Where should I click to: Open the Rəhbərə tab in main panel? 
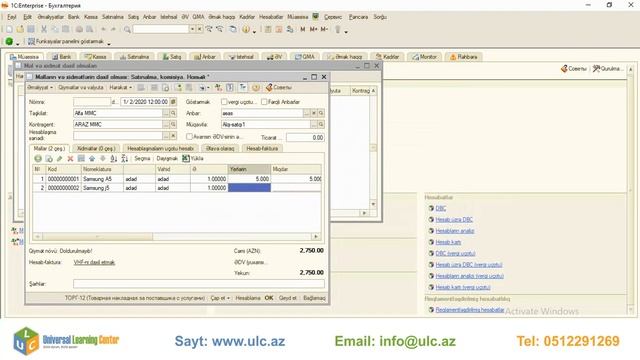click(464, 57)
